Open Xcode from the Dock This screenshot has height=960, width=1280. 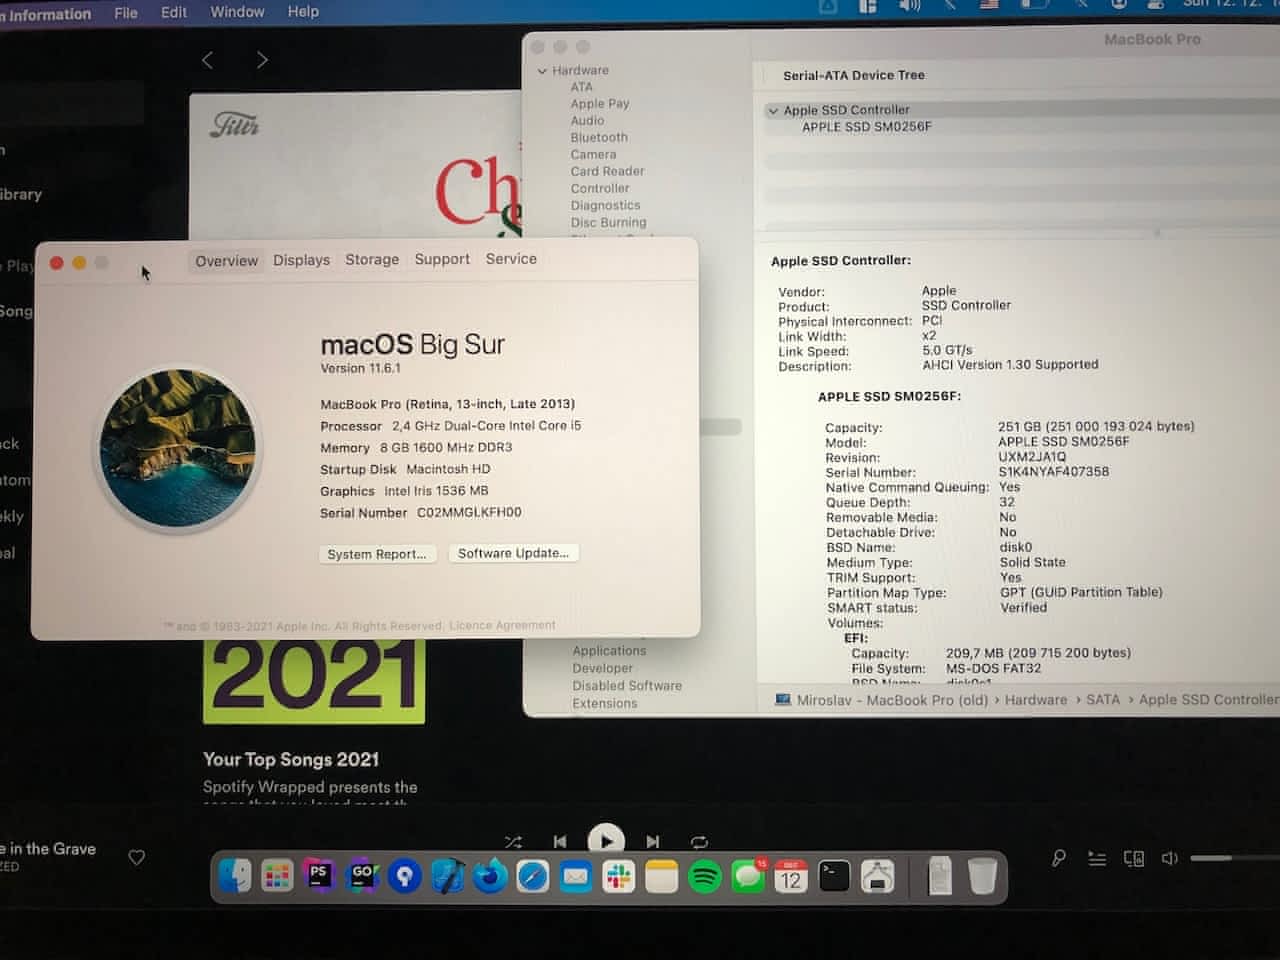click(447, 877)
